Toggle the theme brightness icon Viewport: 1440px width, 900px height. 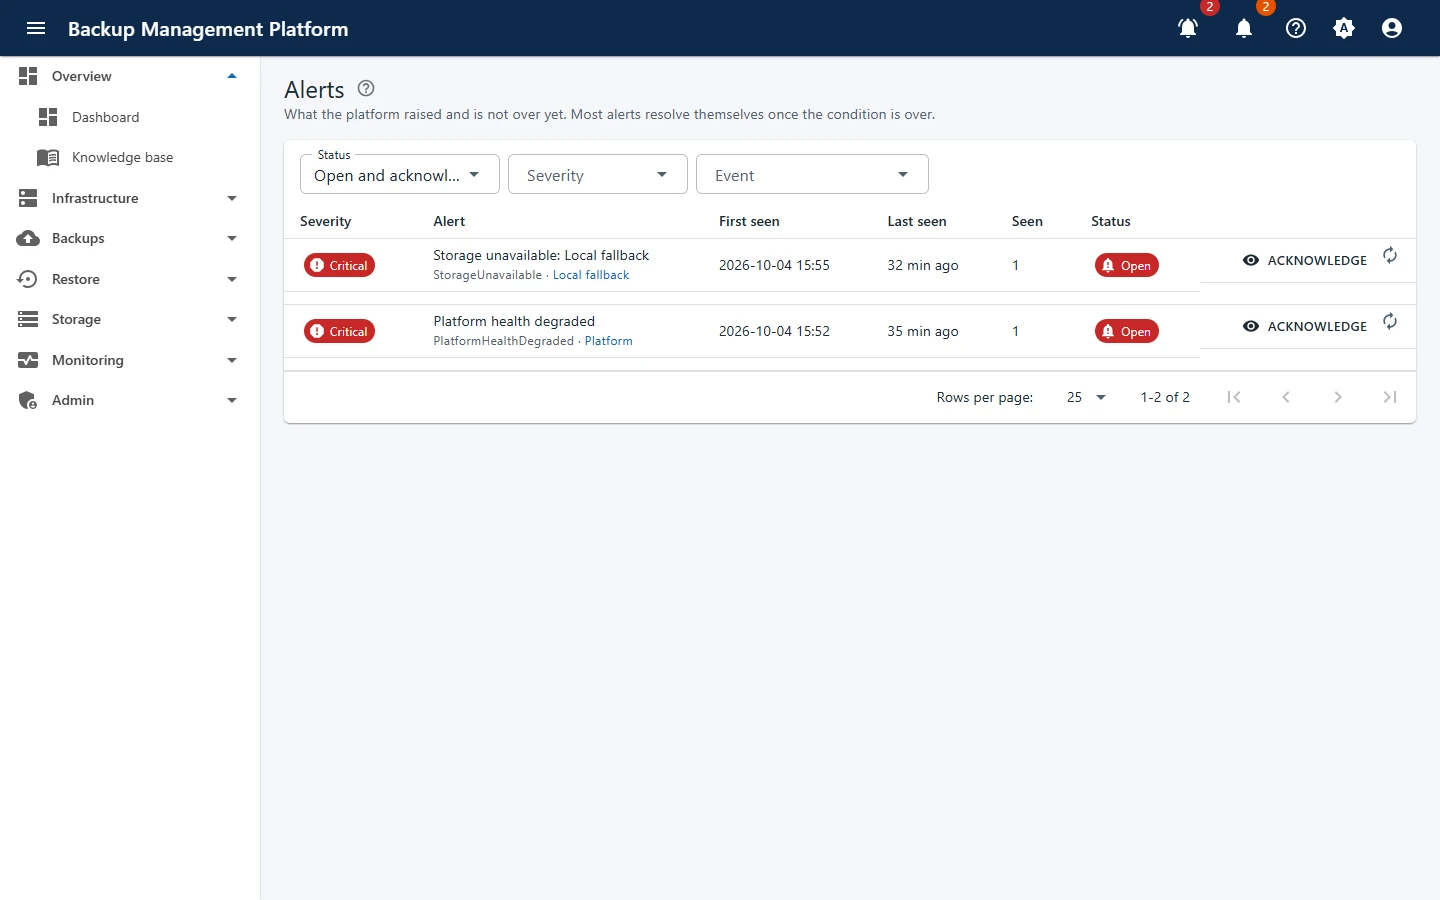pyautogui.click(x=1344, y=28)
